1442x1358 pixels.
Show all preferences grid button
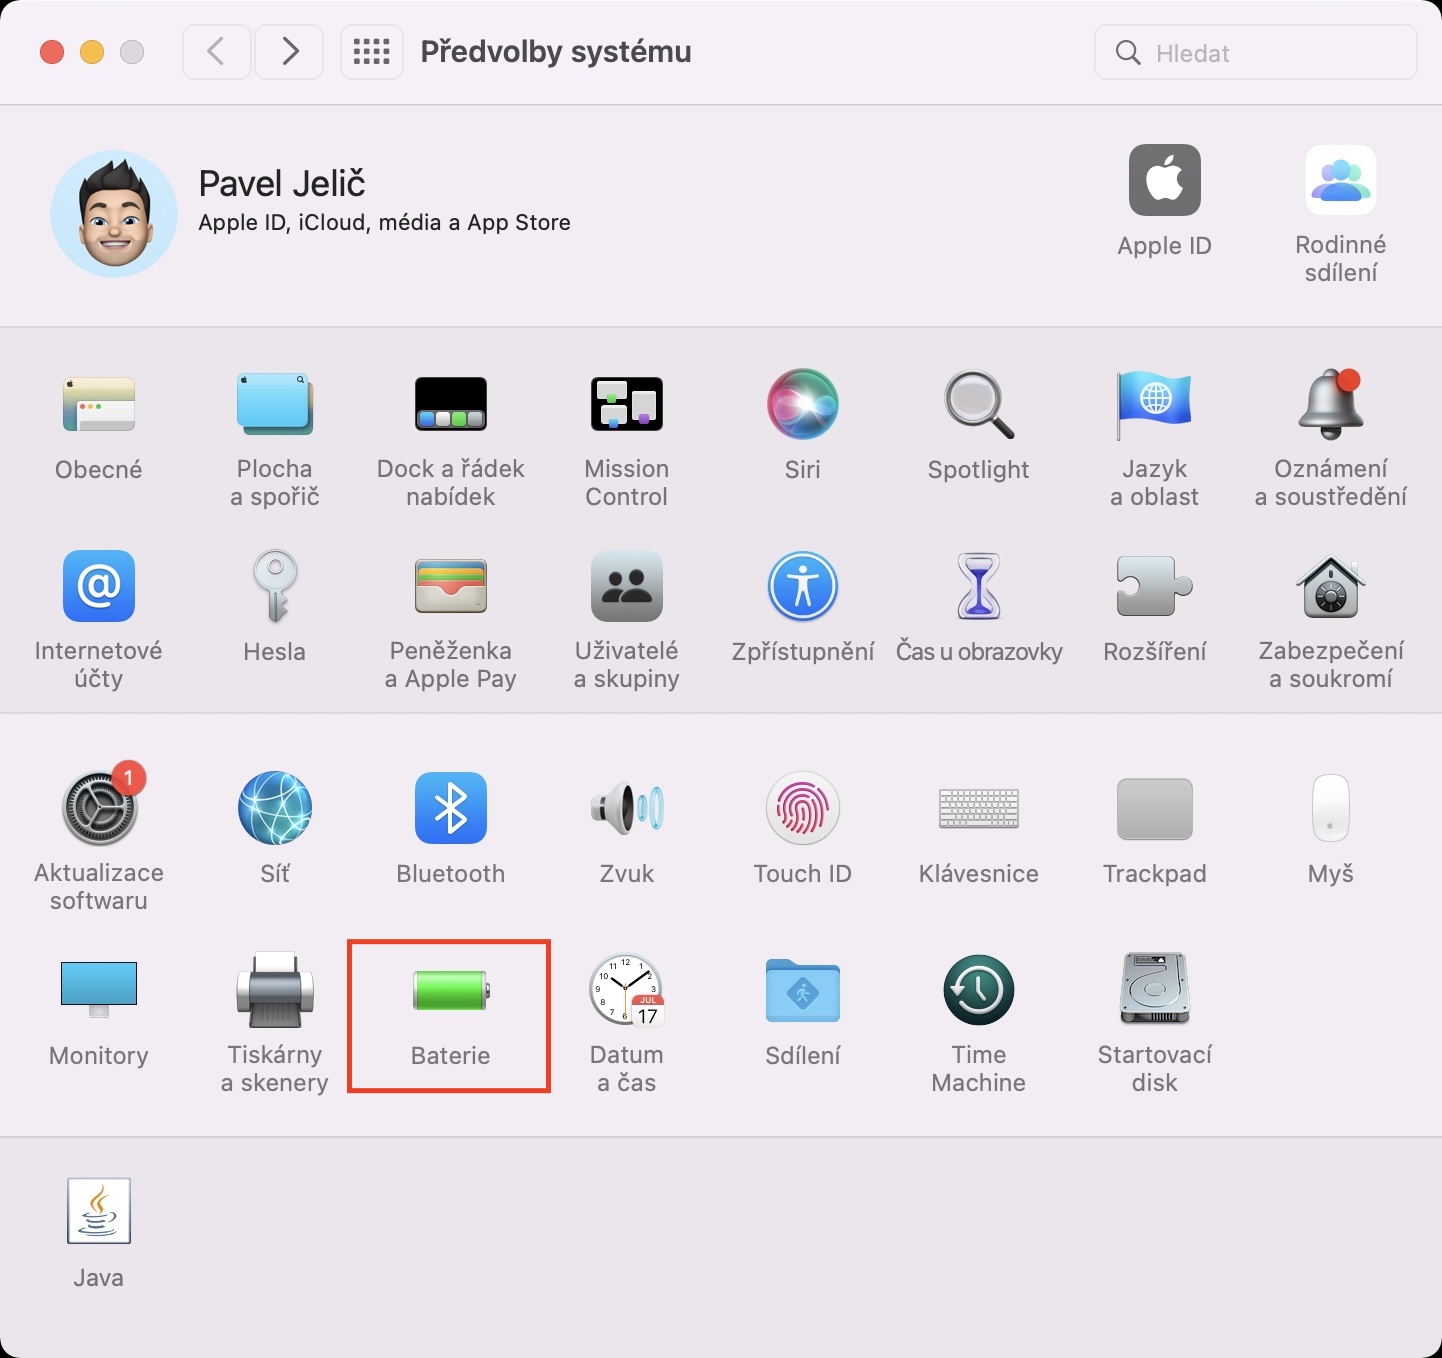(x=372, y=51)
